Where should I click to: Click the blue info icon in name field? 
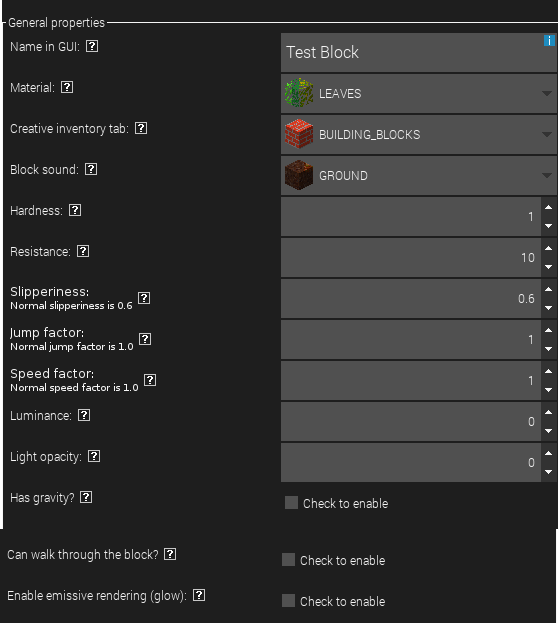(549, 40)
